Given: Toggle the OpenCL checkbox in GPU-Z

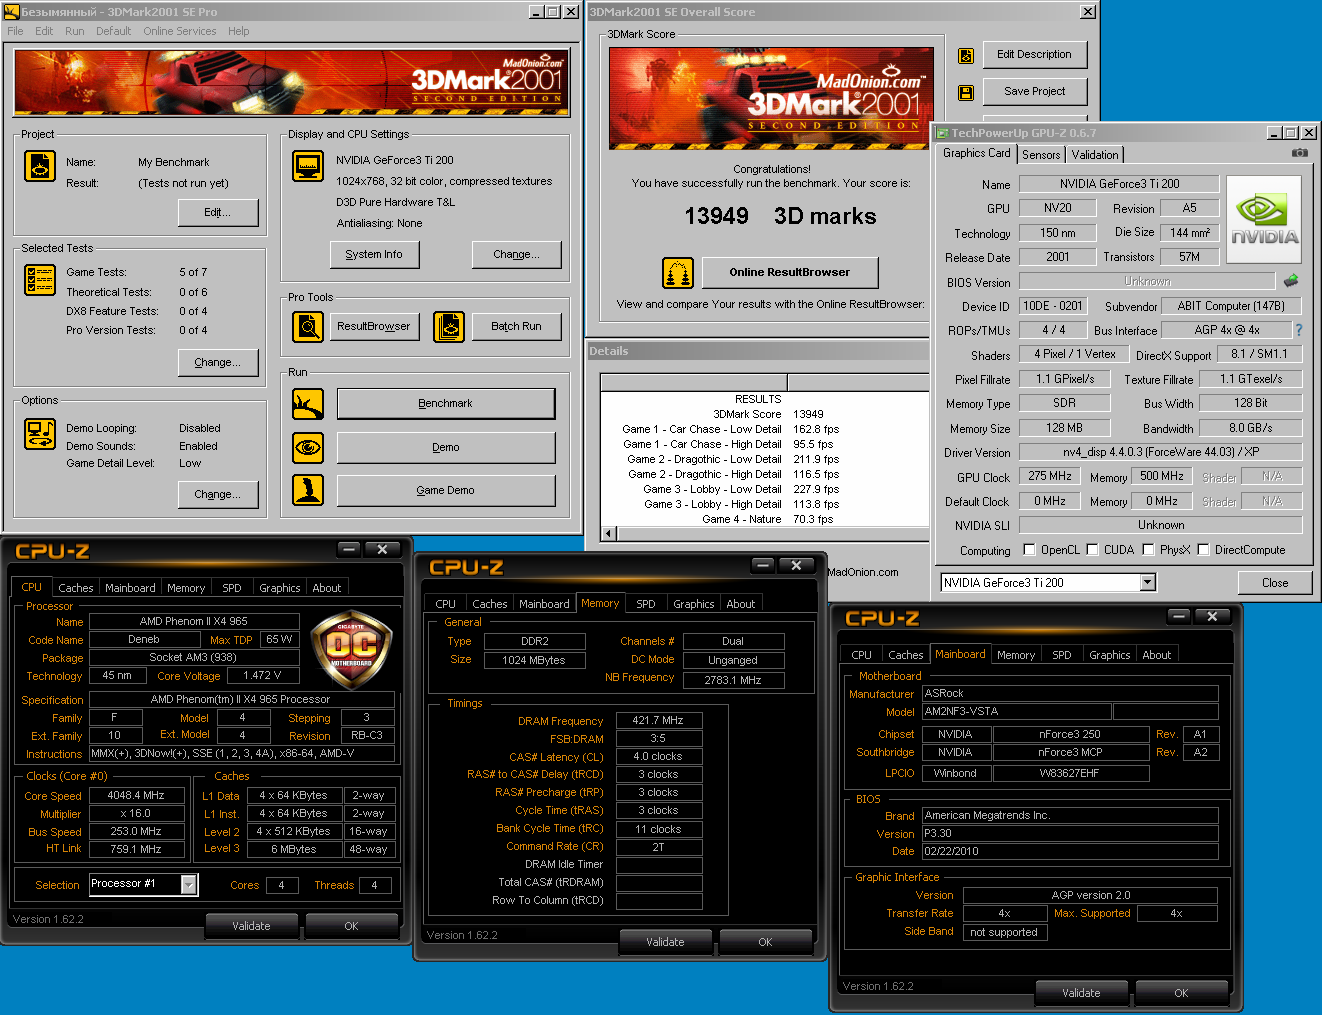Looking at the screenshot, I should tap(1030, 549).
